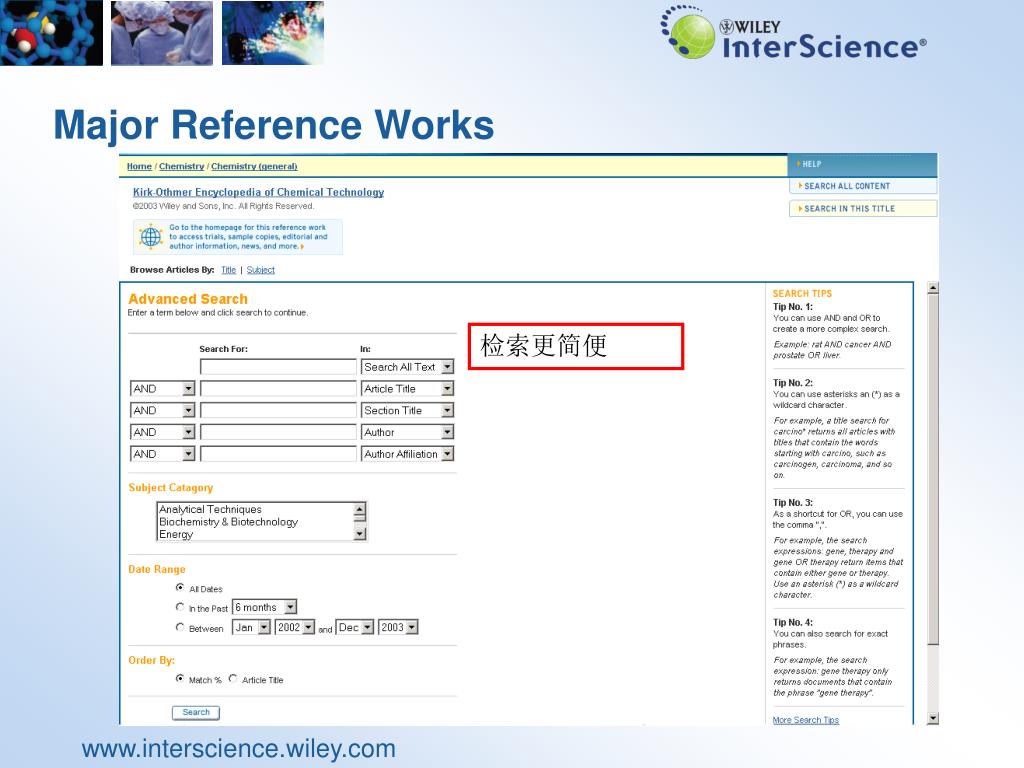Select the Between dates radio button

[x=180, y=628]
